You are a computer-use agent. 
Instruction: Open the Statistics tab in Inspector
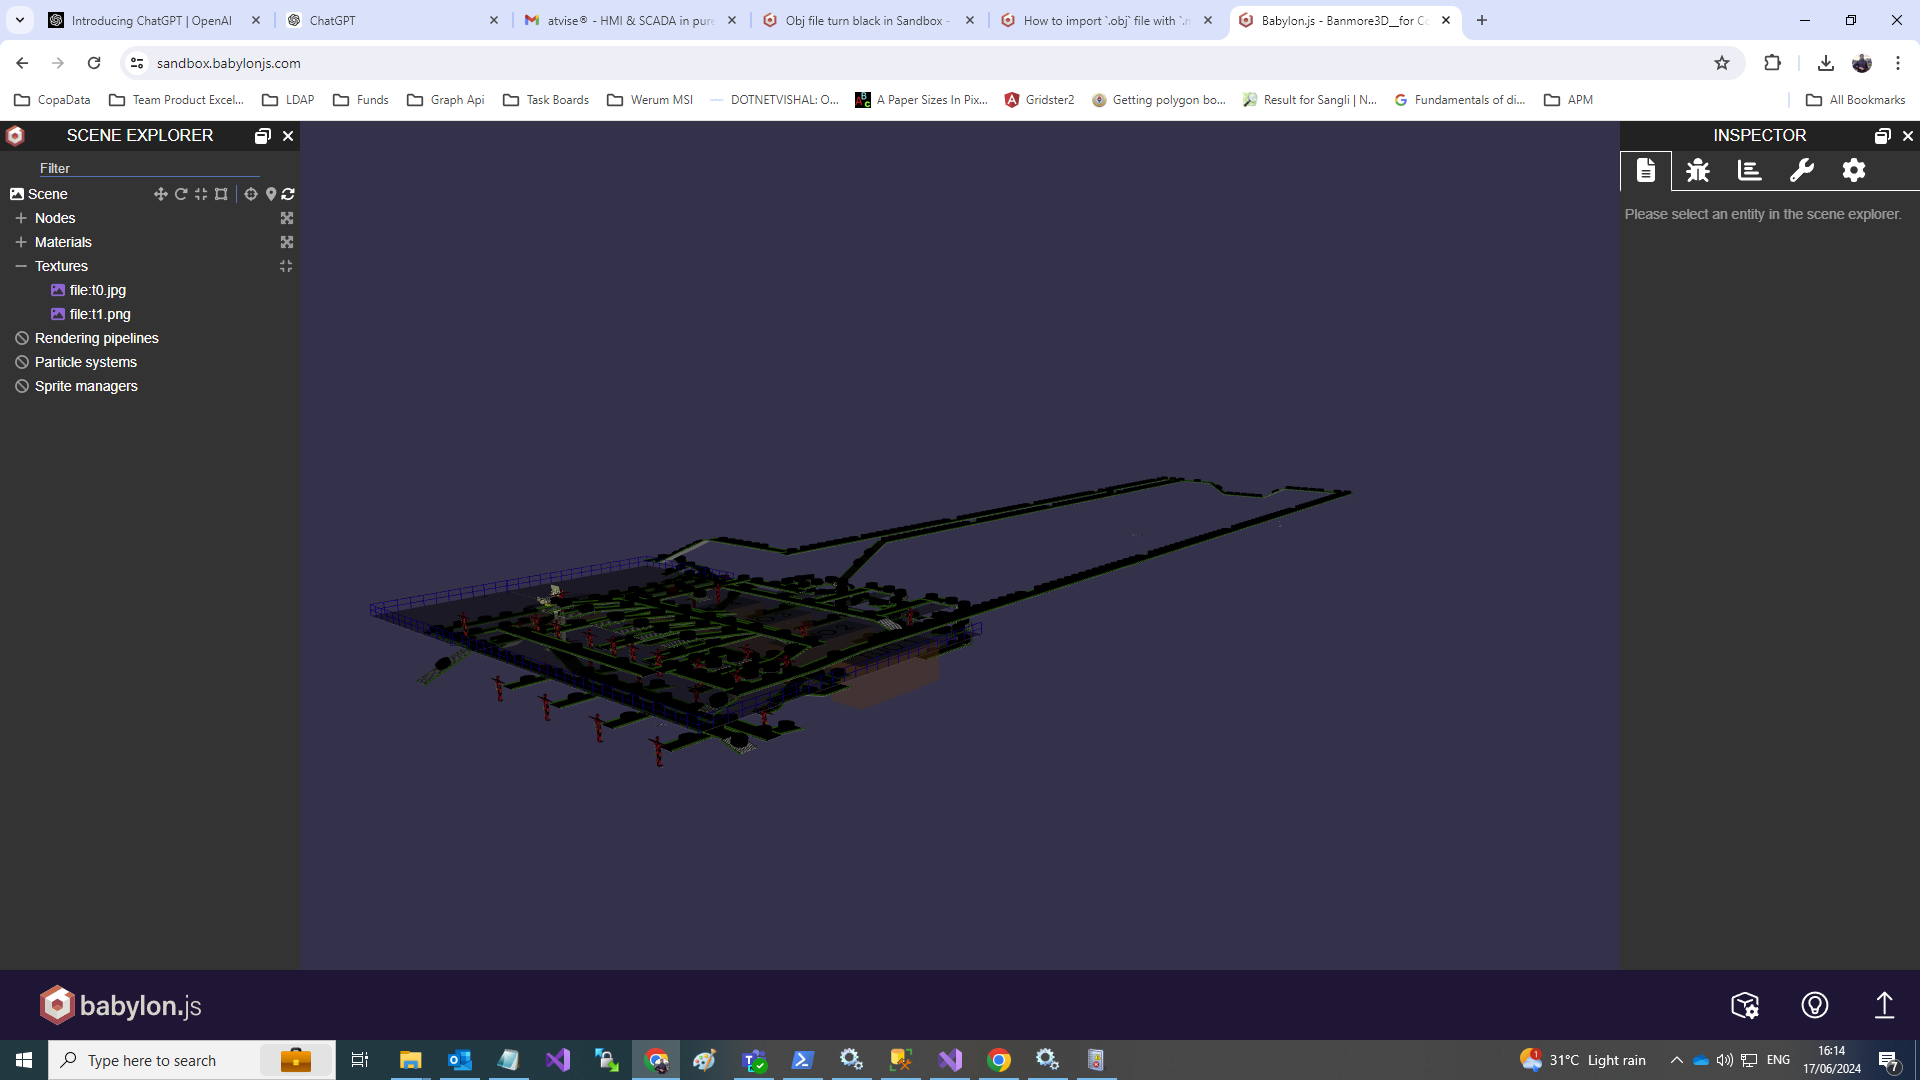pos(1749,171)
